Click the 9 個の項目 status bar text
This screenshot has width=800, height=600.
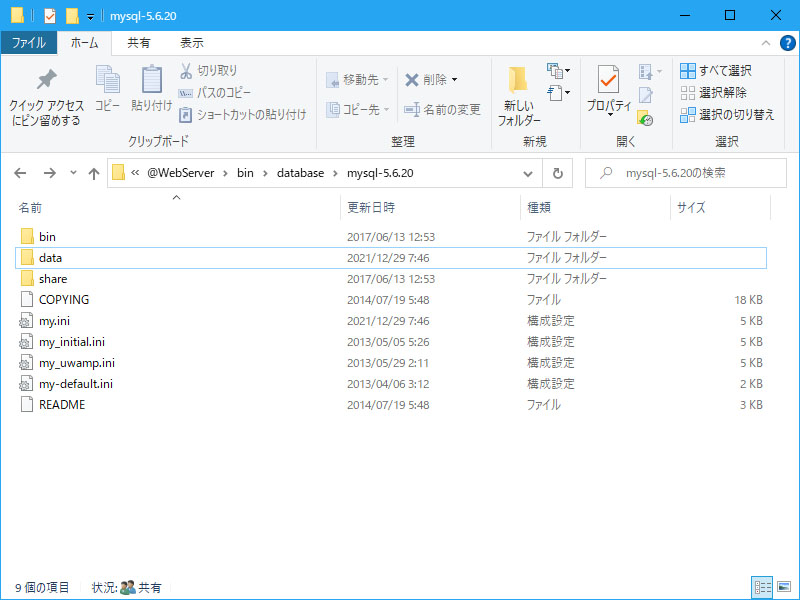(x=42, y=588)
